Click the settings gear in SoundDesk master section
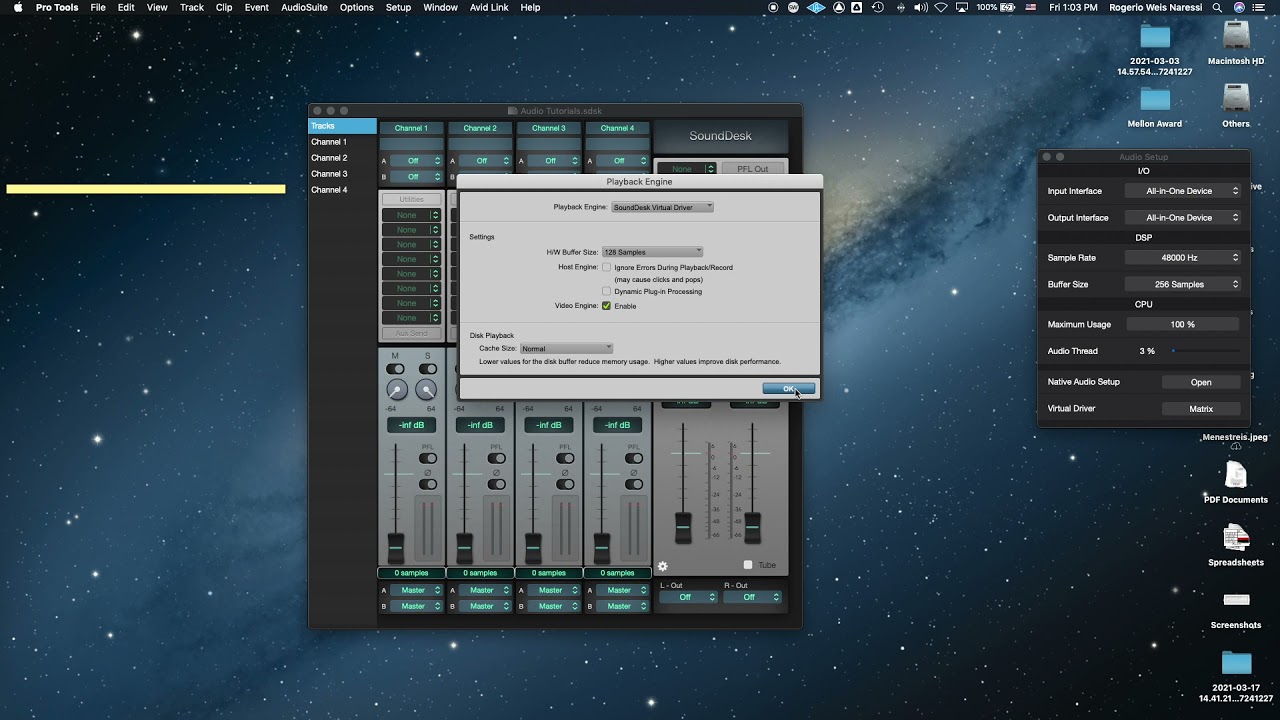1280x720 pixels. pos(662,566)
